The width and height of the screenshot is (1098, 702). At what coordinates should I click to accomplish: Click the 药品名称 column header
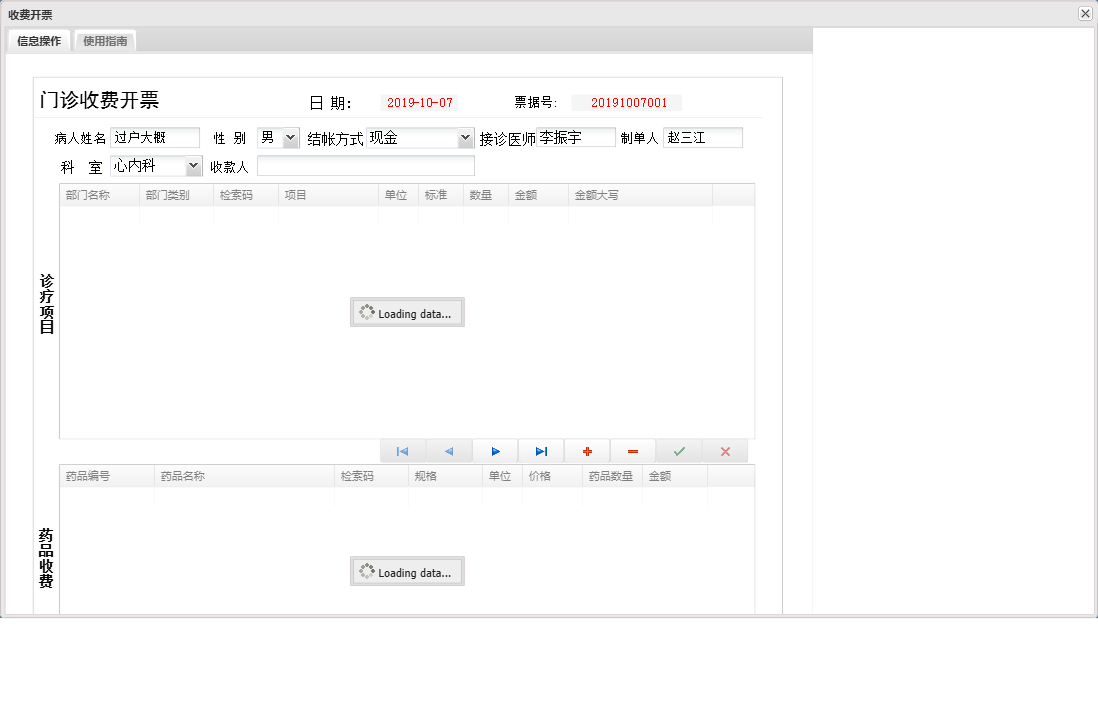(244, 476)
